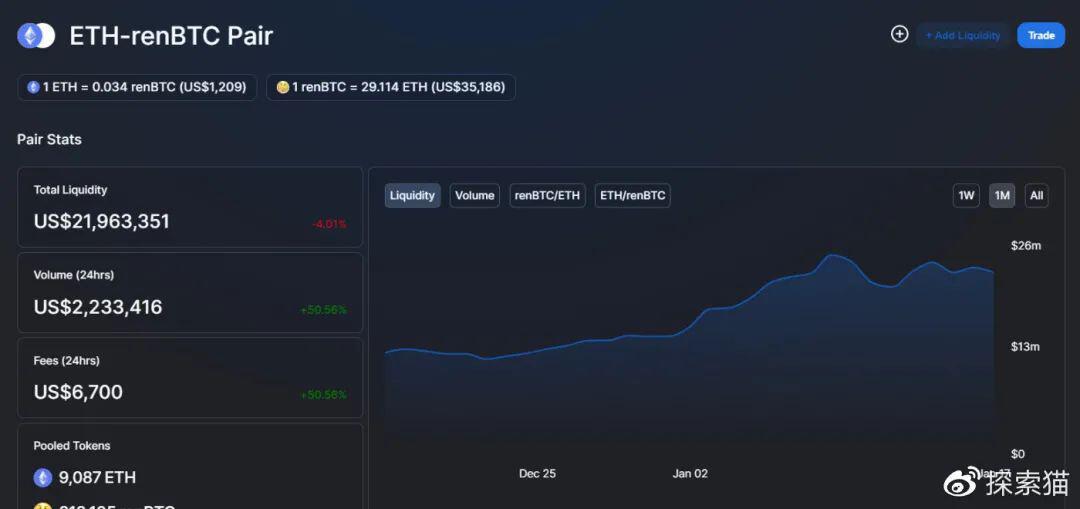This screenshot has height=509, width=1080.
Task: Click the $26m axis label
Action: [1026, 246]
